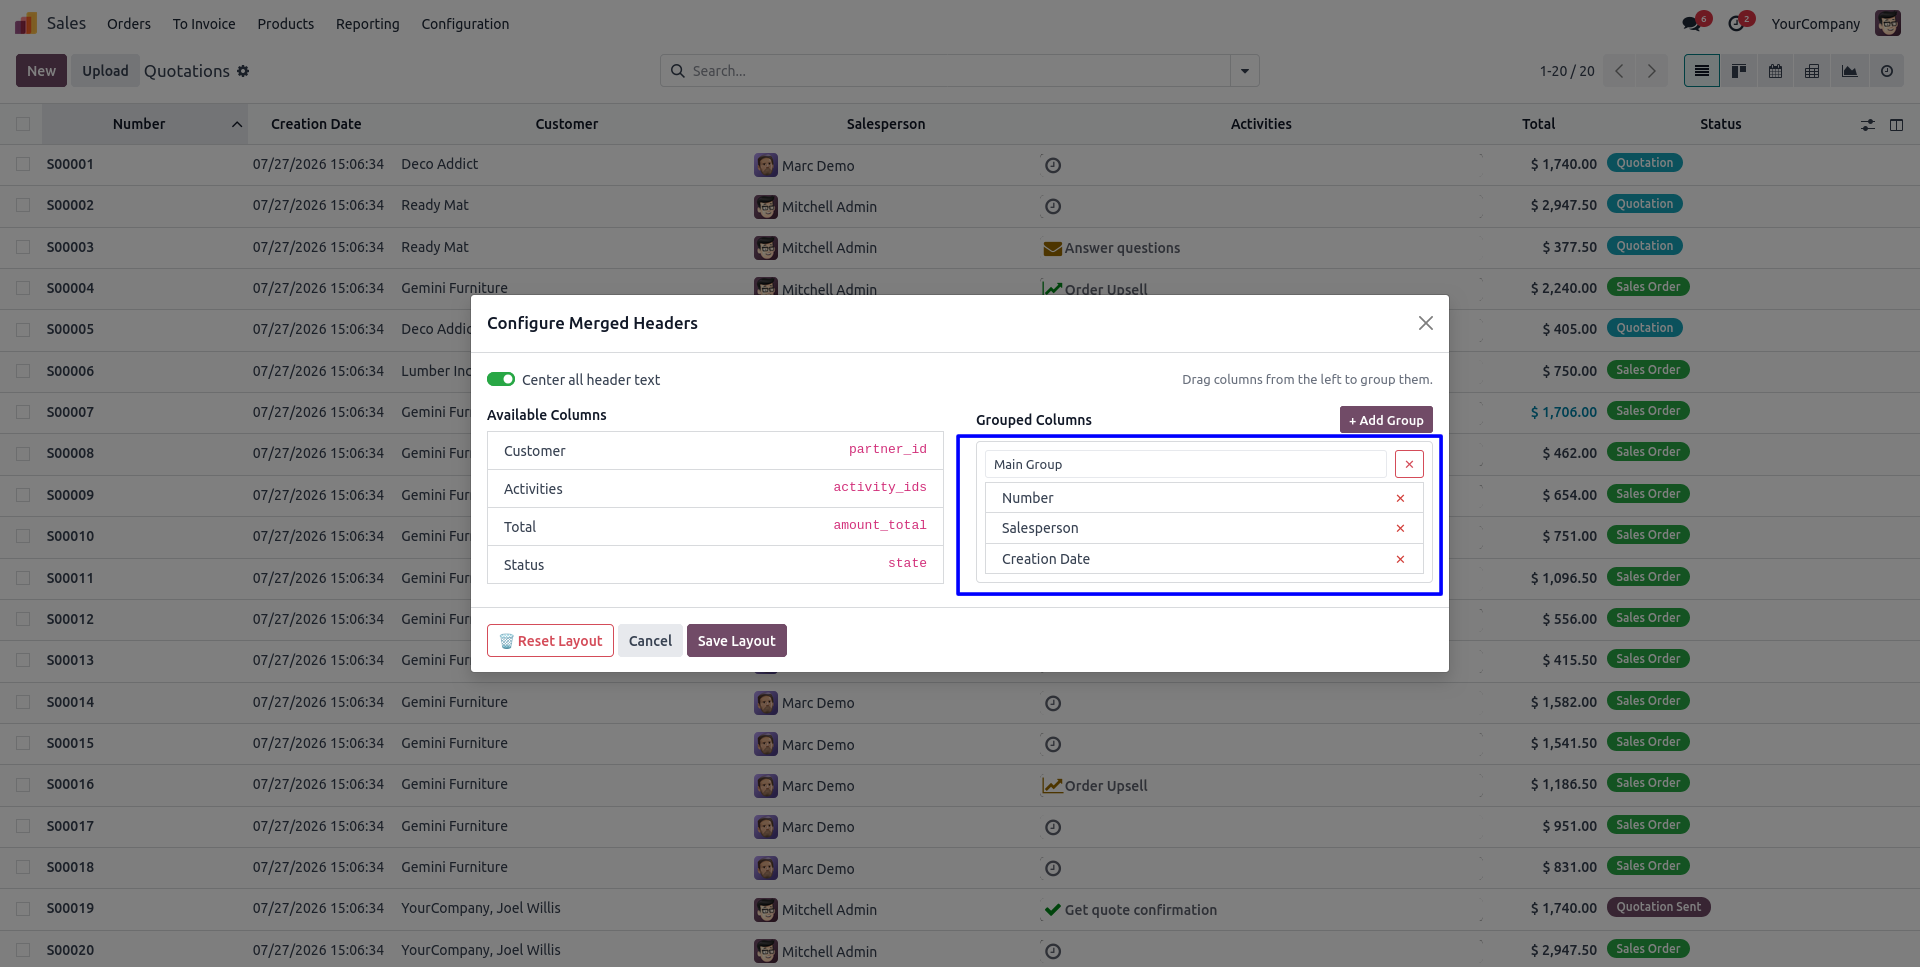Edit the Main Group name field
Viewport: 1920px width, 967px height.
pos(1186,464)
